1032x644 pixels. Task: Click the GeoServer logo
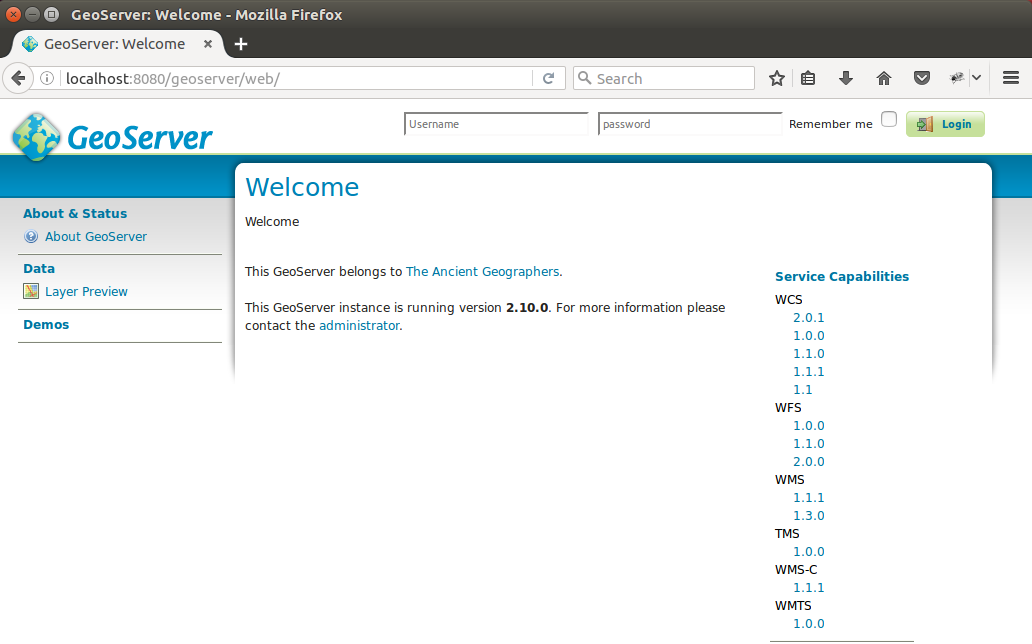pos(112,136)
